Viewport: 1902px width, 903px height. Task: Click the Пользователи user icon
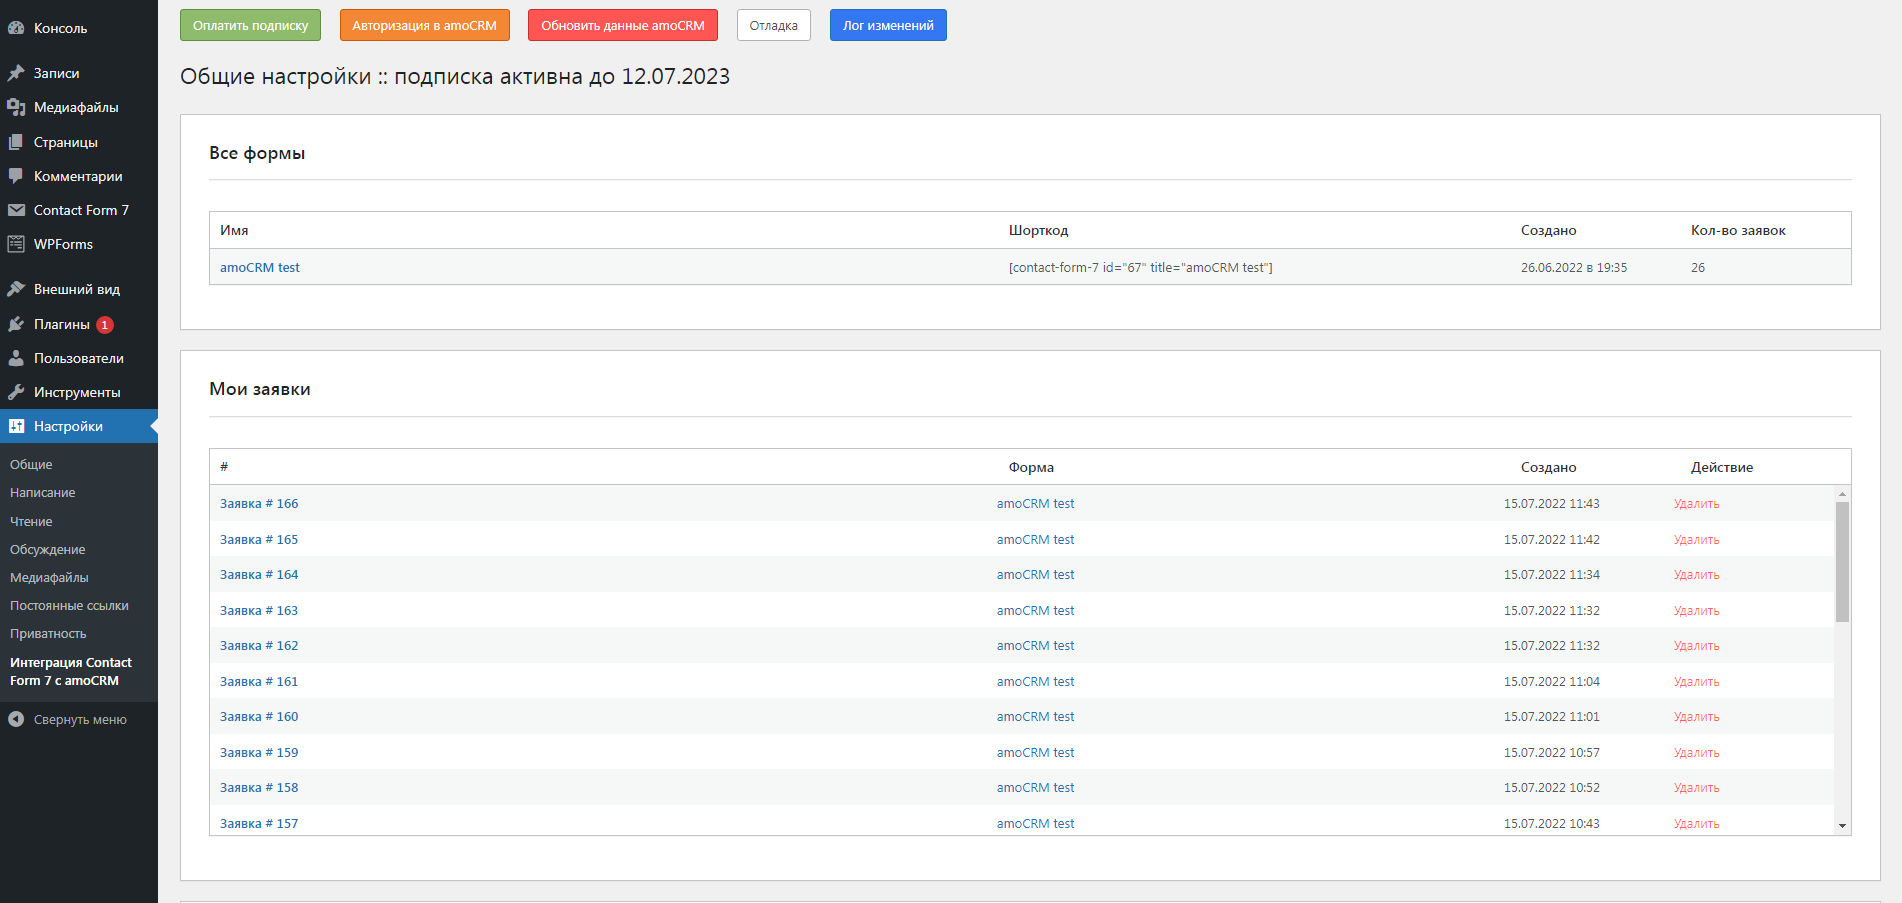click(16, 358)
